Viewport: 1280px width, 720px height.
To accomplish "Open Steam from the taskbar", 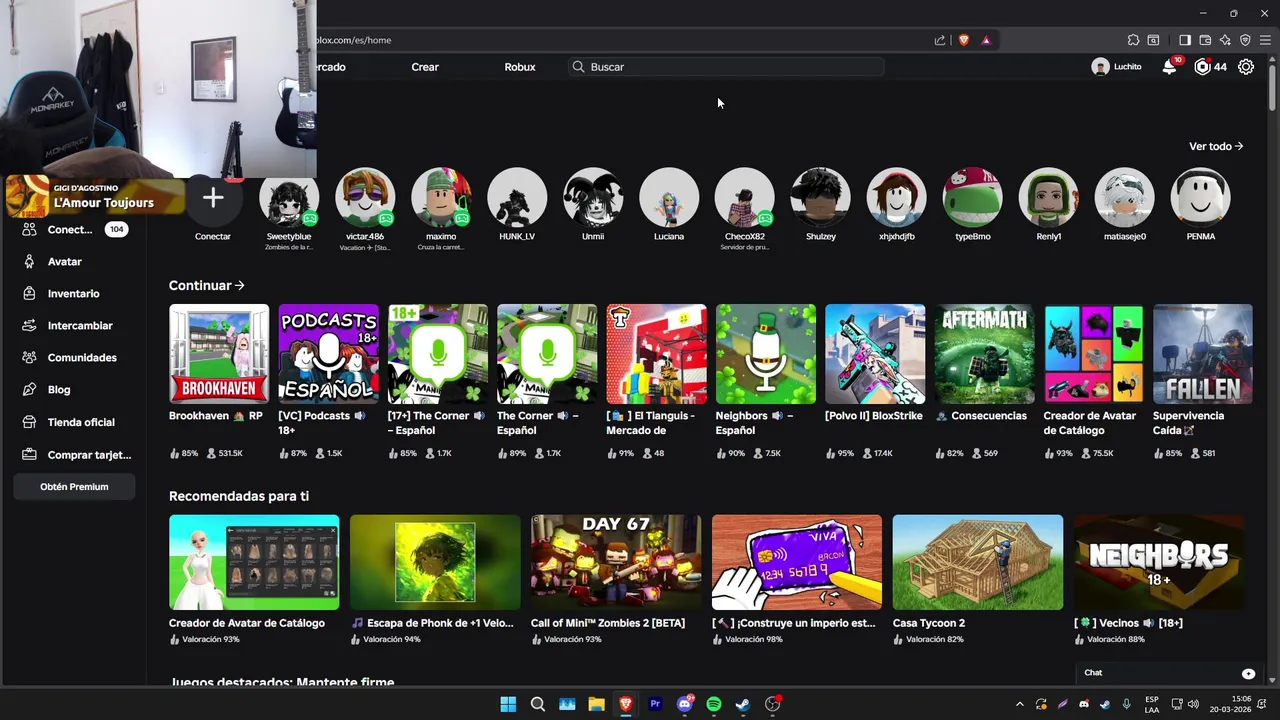I will click(x=743, y=704).
